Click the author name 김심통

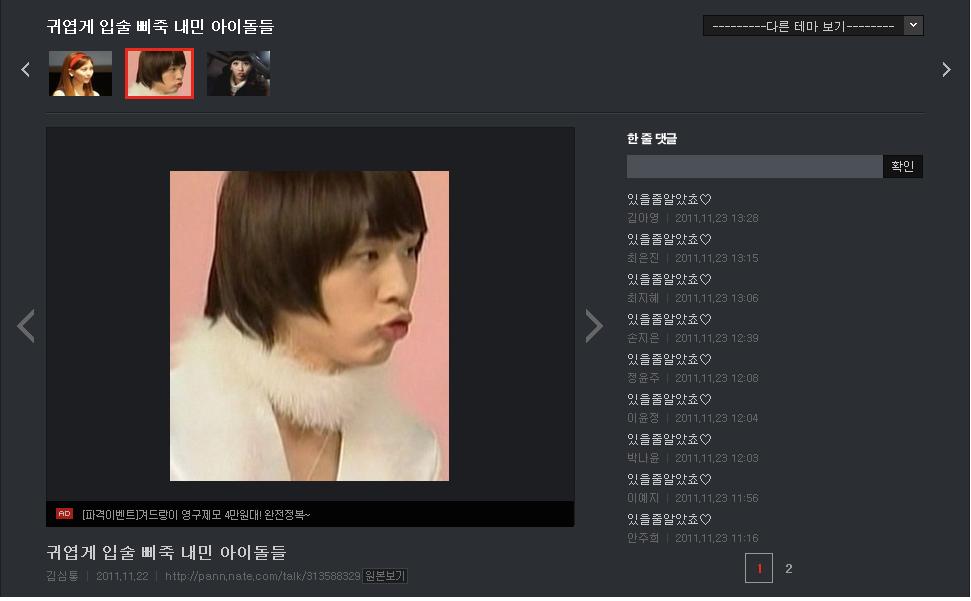coord(63,576)
